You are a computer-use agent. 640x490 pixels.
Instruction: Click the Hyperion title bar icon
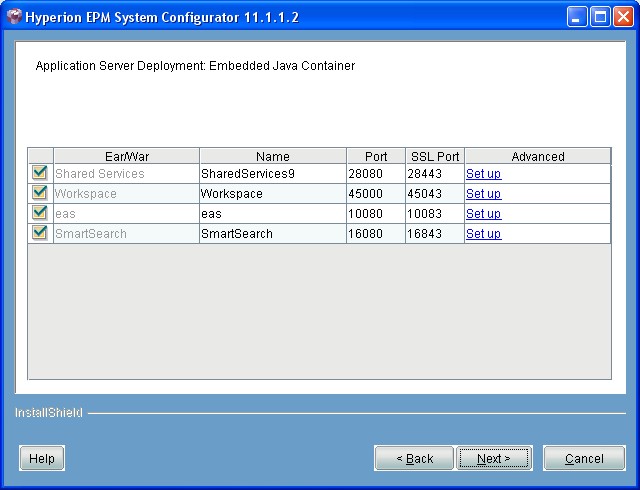(x=14, y=17)
